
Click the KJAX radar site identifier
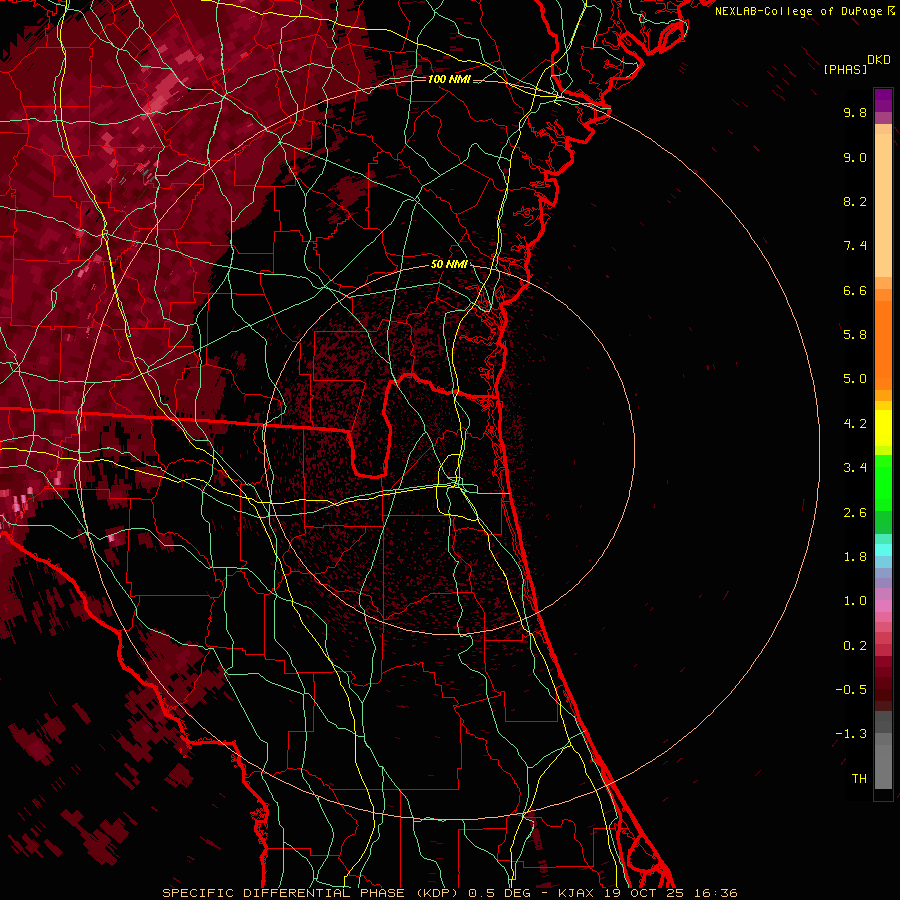click(578, 893)
